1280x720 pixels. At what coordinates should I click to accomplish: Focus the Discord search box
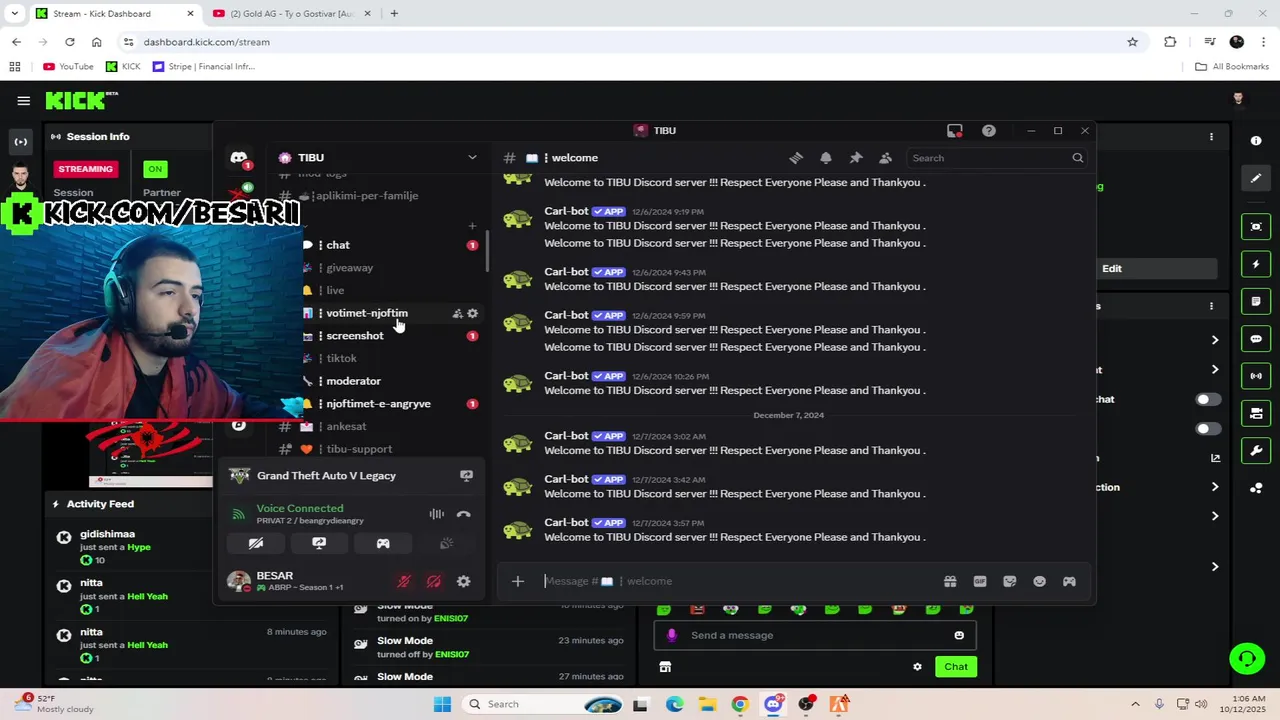click(997, 158)
